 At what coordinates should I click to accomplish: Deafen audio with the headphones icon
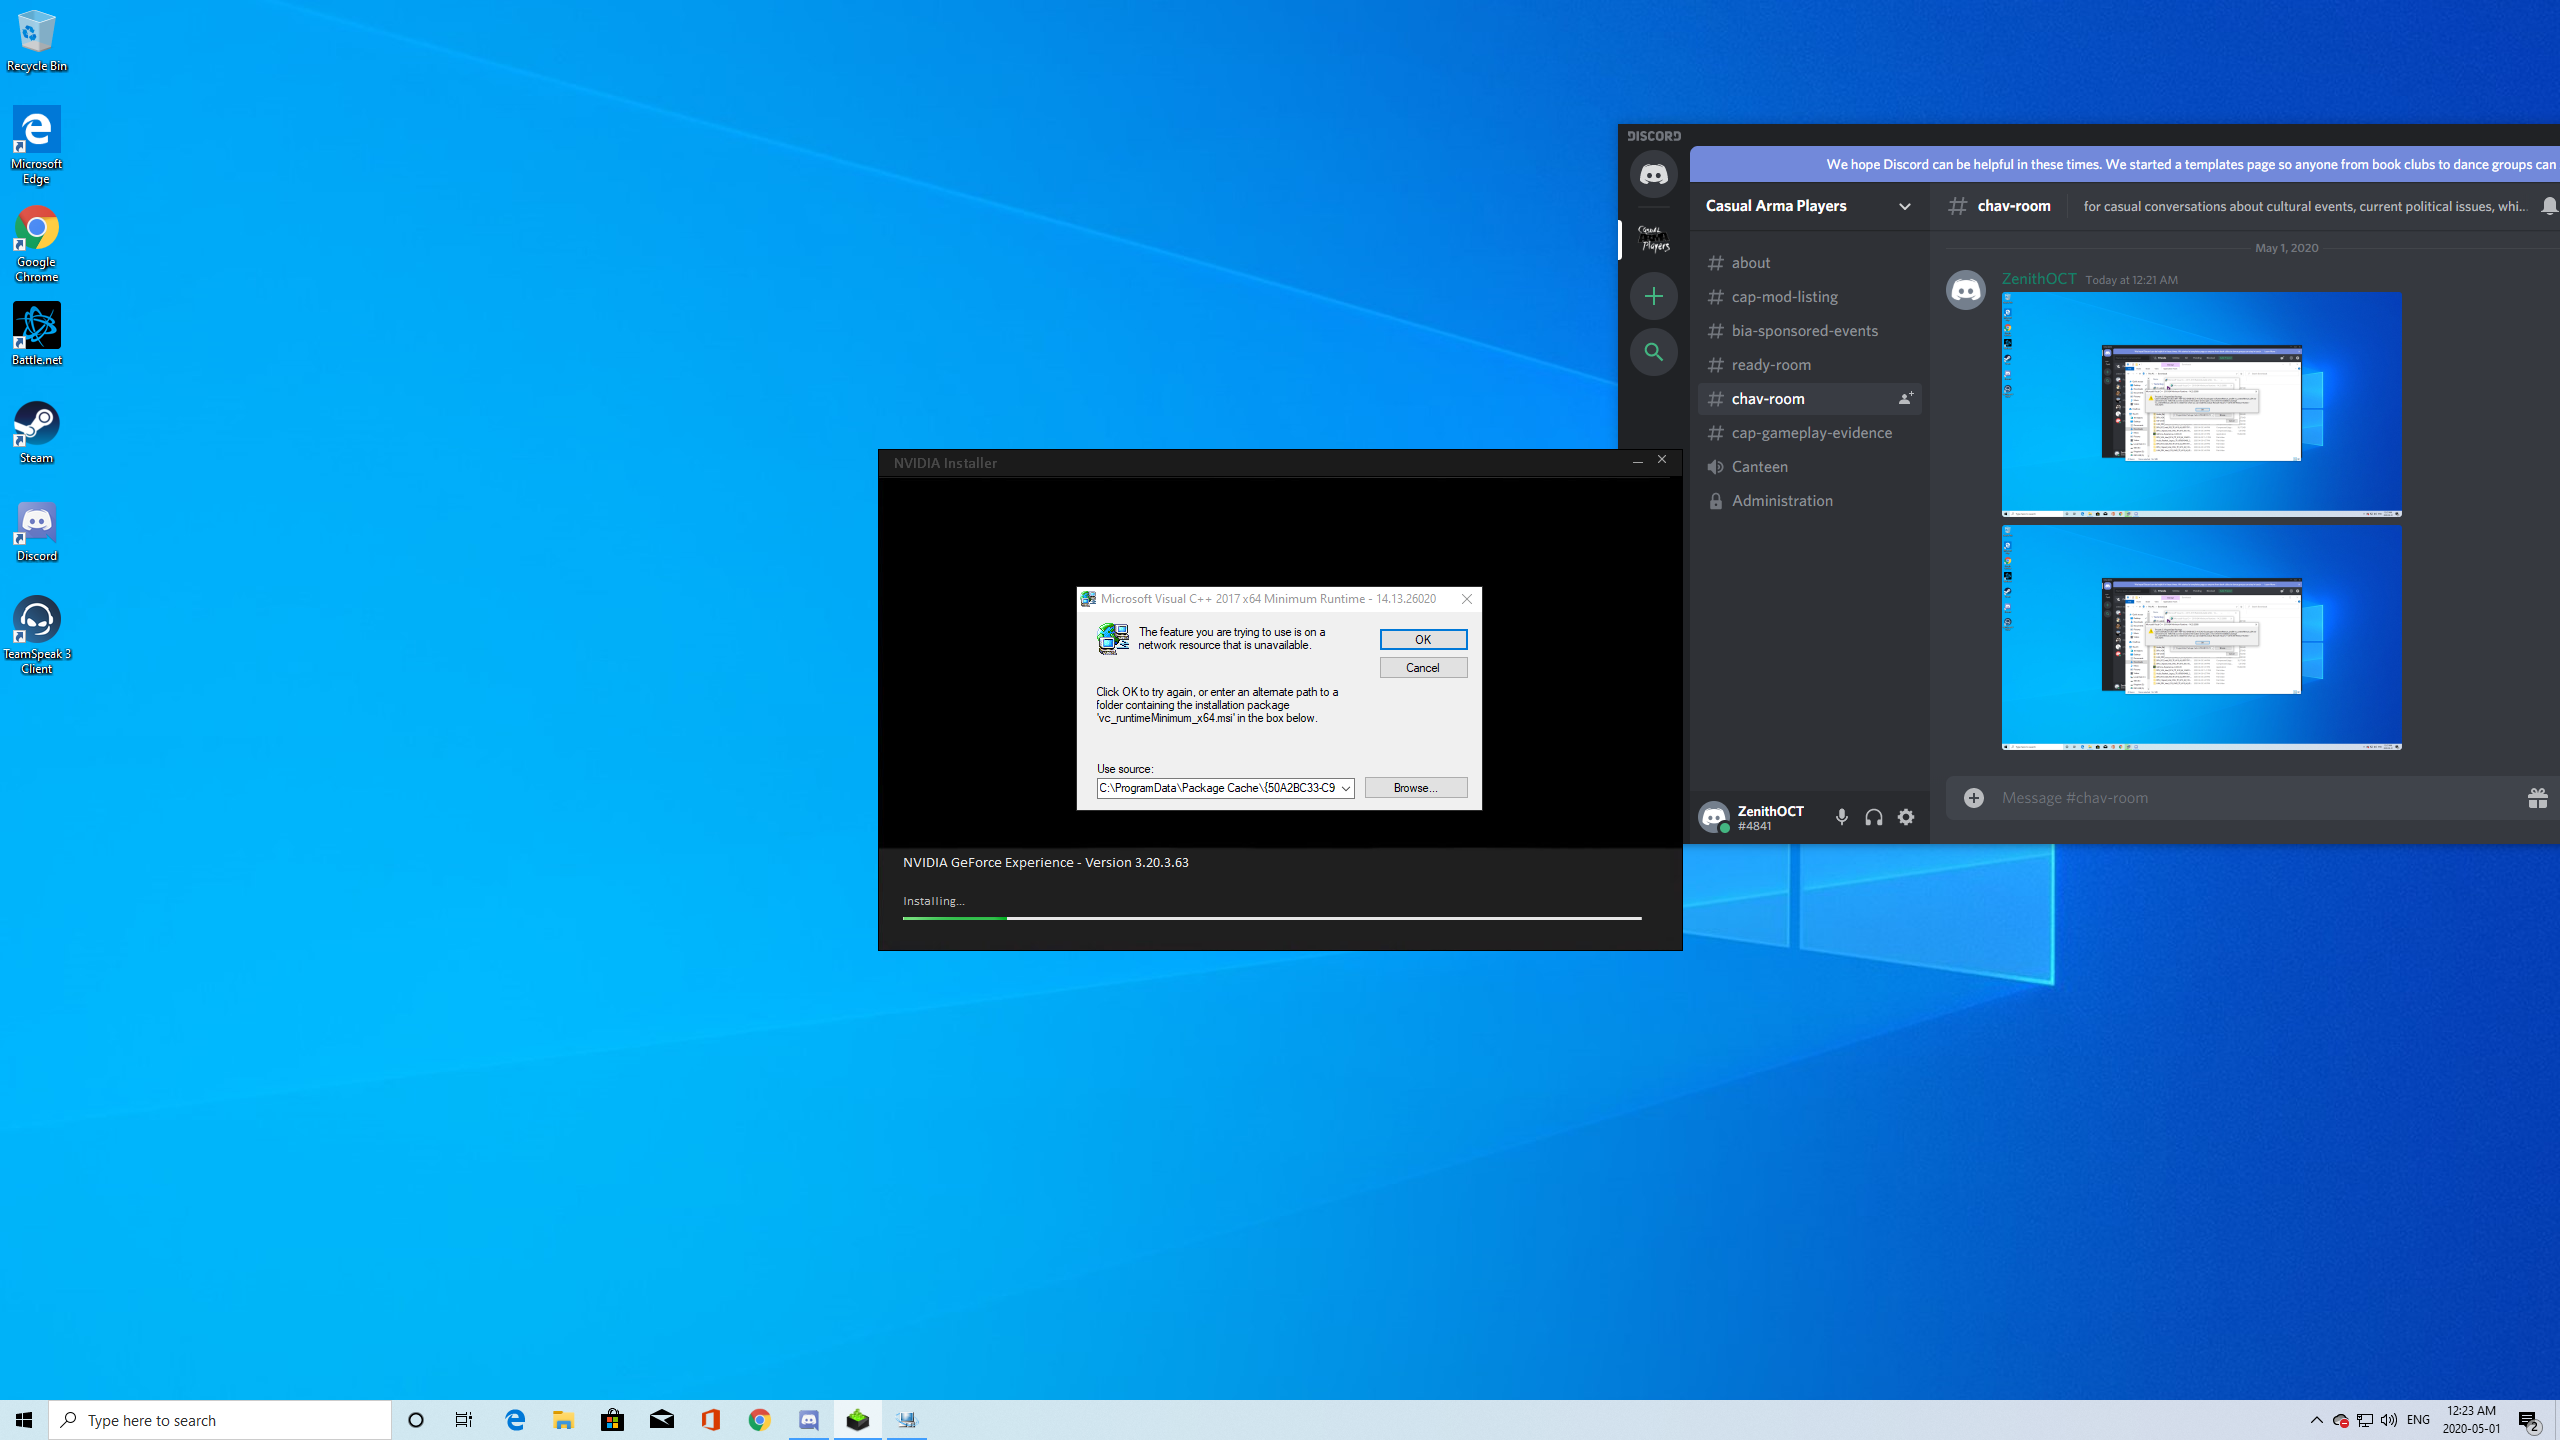[x=1872, y=817]
